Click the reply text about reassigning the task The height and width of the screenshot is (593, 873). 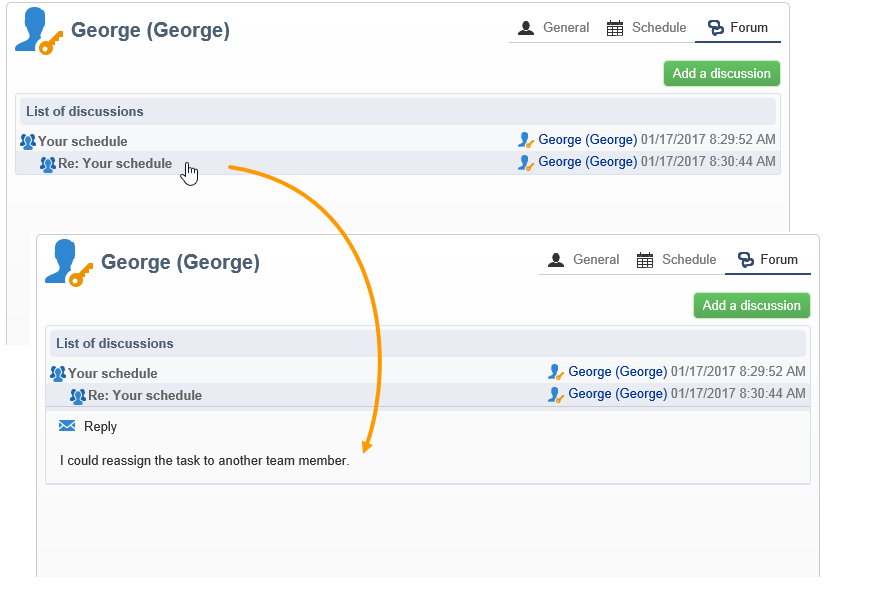click(x=205, y=461)
